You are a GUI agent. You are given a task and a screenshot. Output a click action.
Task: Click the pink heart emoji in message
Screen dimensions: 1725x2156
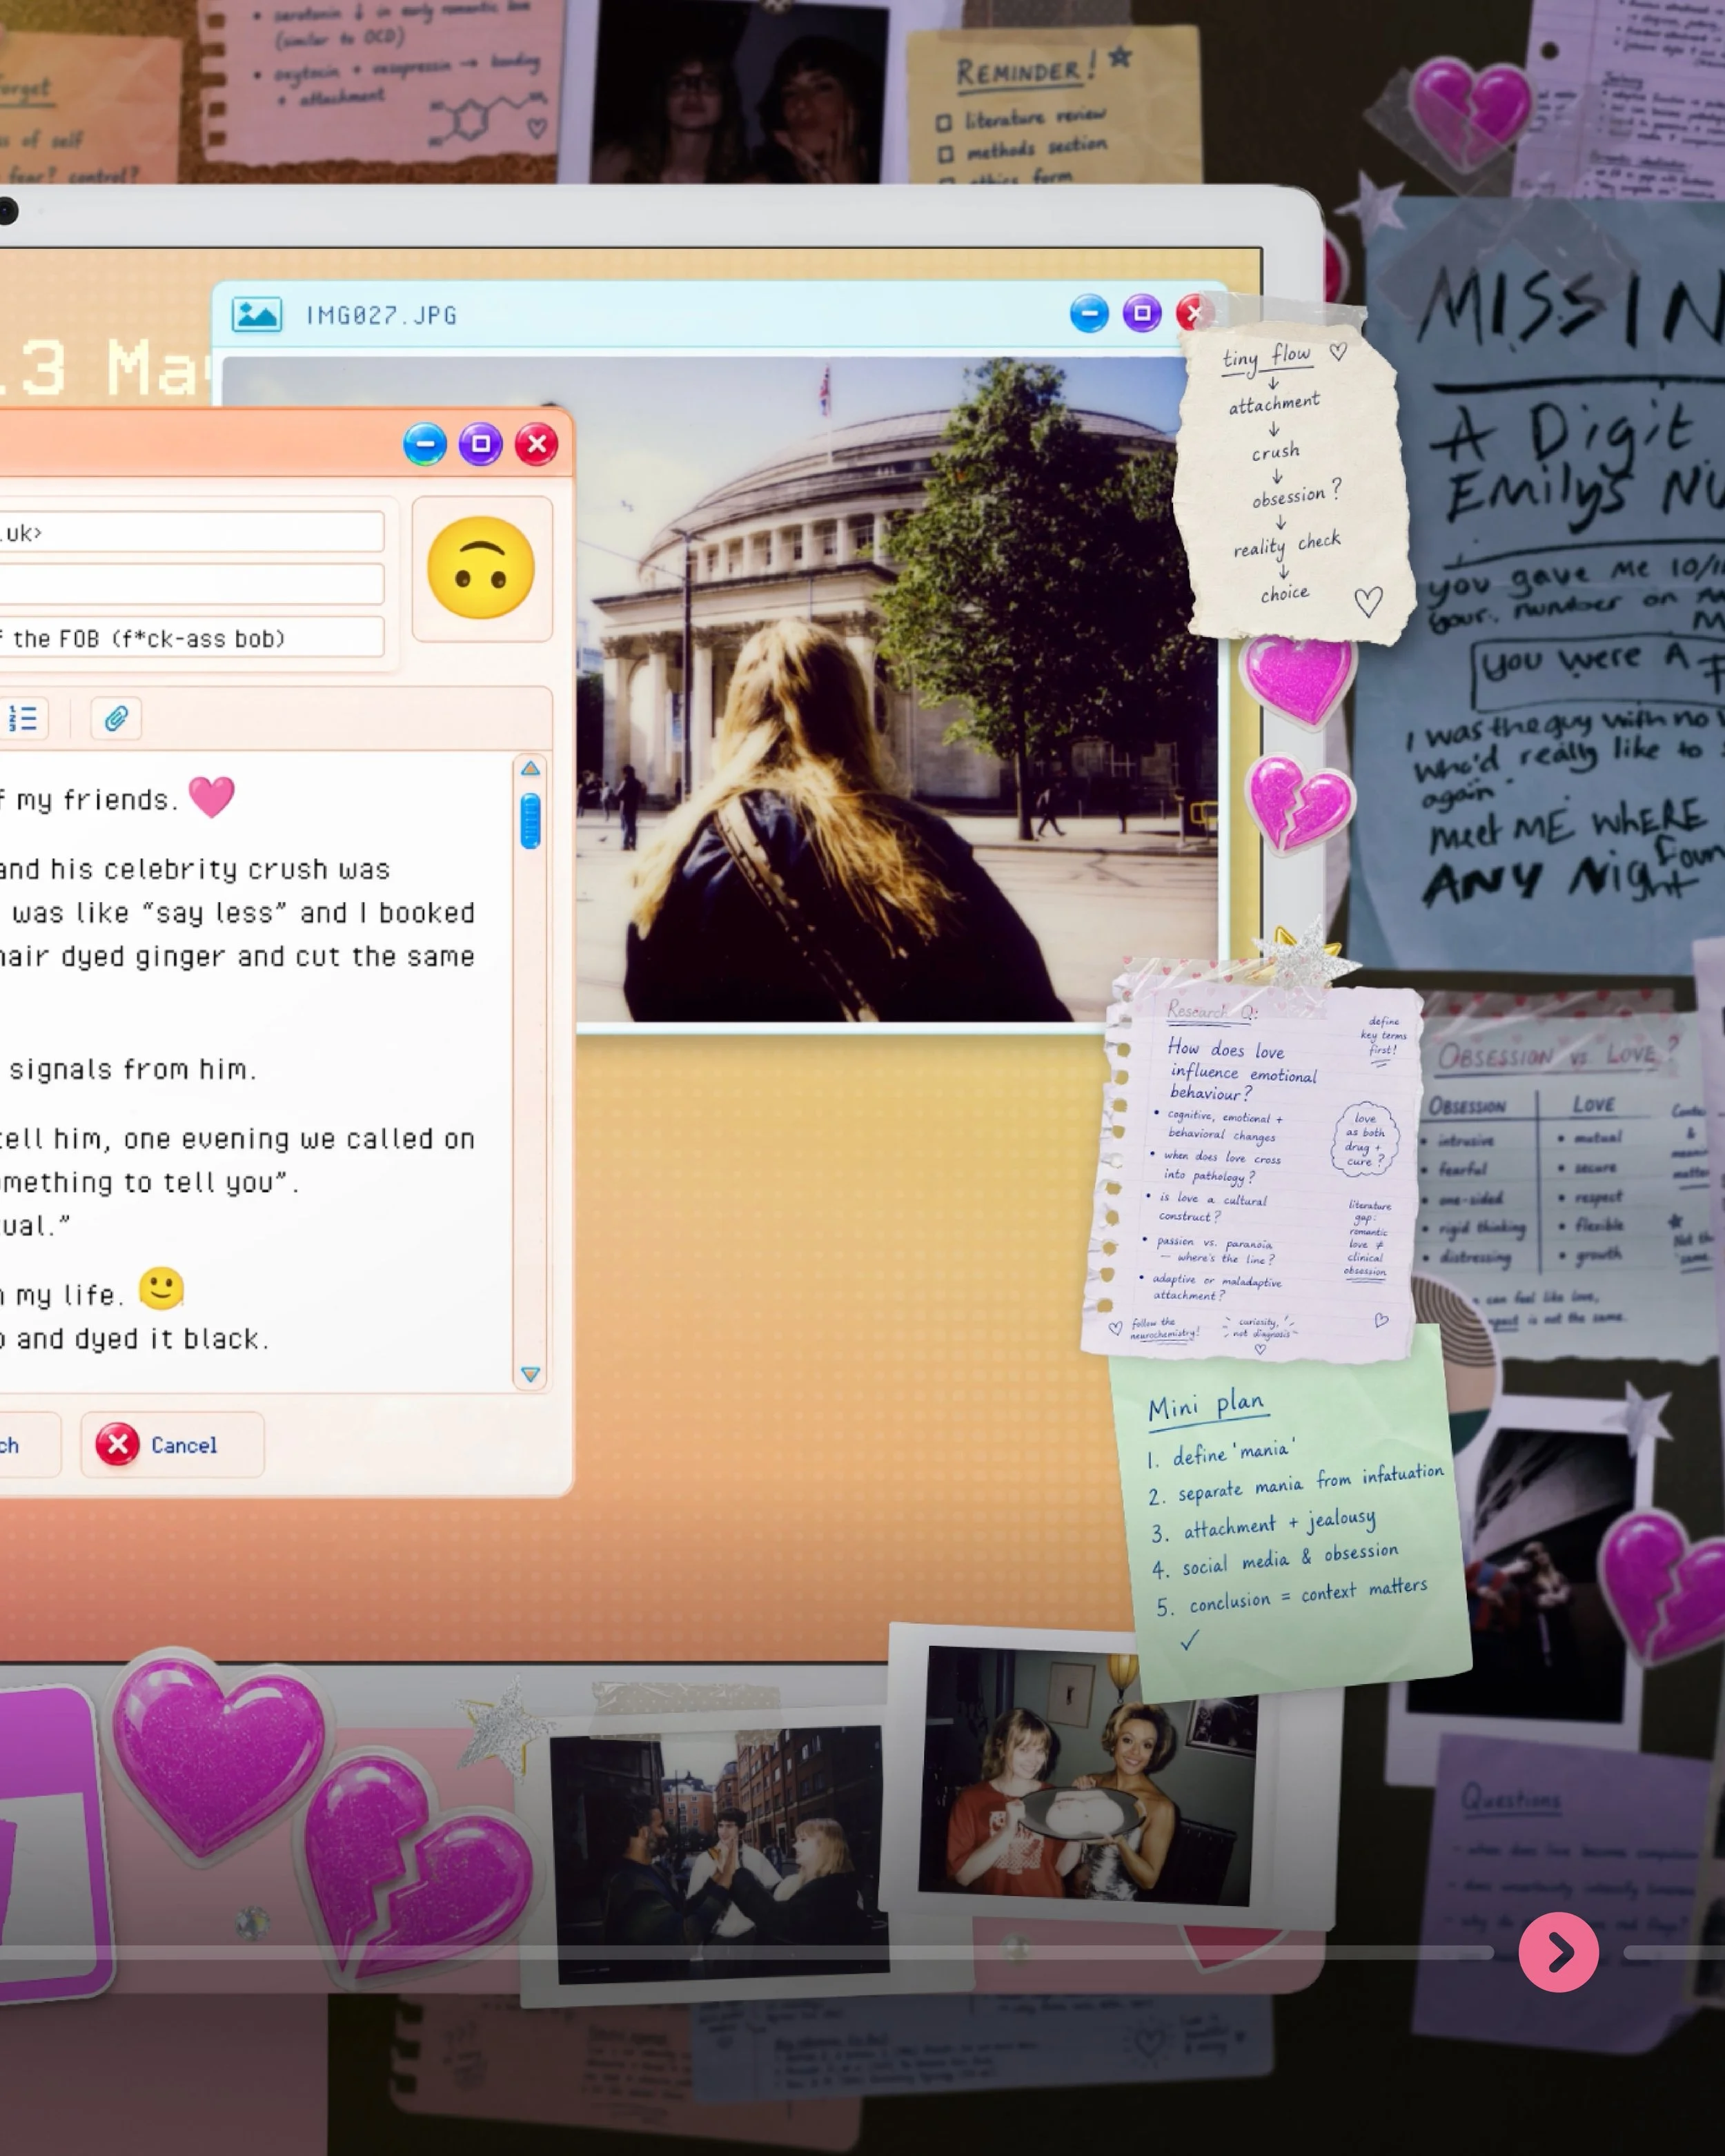tap(211, 797)
